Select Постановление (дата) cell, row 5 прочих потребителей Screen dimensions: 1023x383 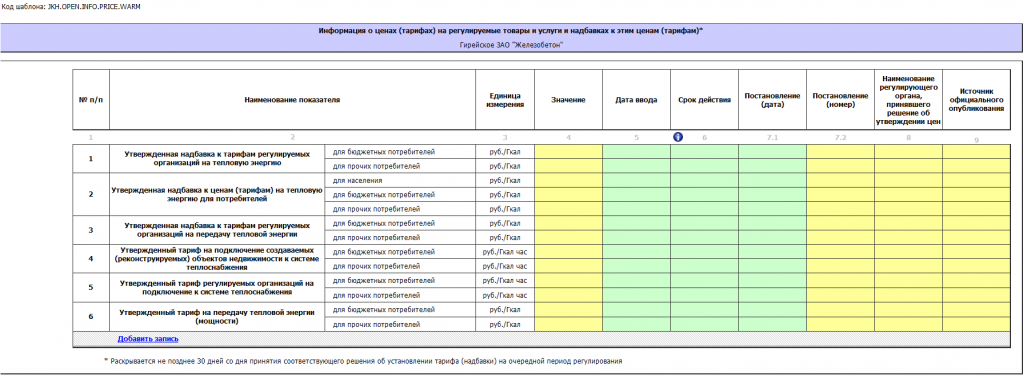click(x=772, y=295)
